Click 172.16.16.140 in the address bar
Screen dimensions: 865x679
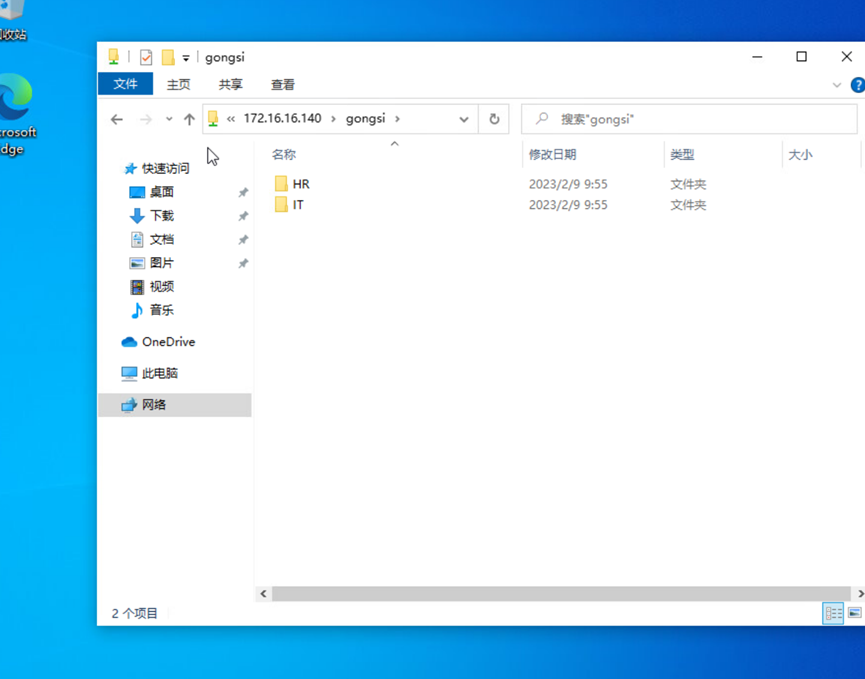point(282,119)
